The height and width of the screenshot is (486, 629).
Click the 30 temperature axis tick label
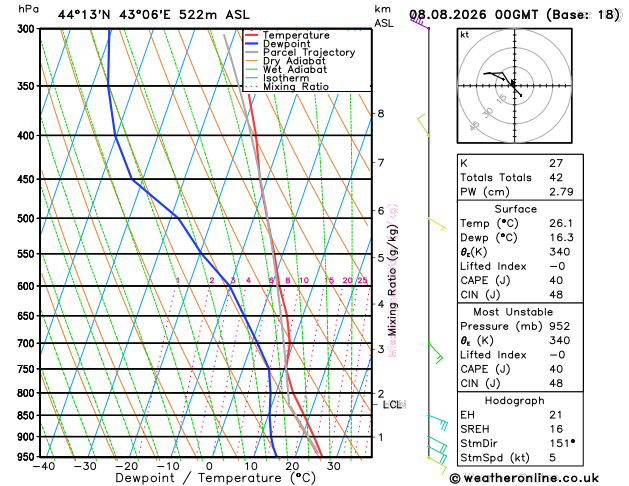coord(333,466)
